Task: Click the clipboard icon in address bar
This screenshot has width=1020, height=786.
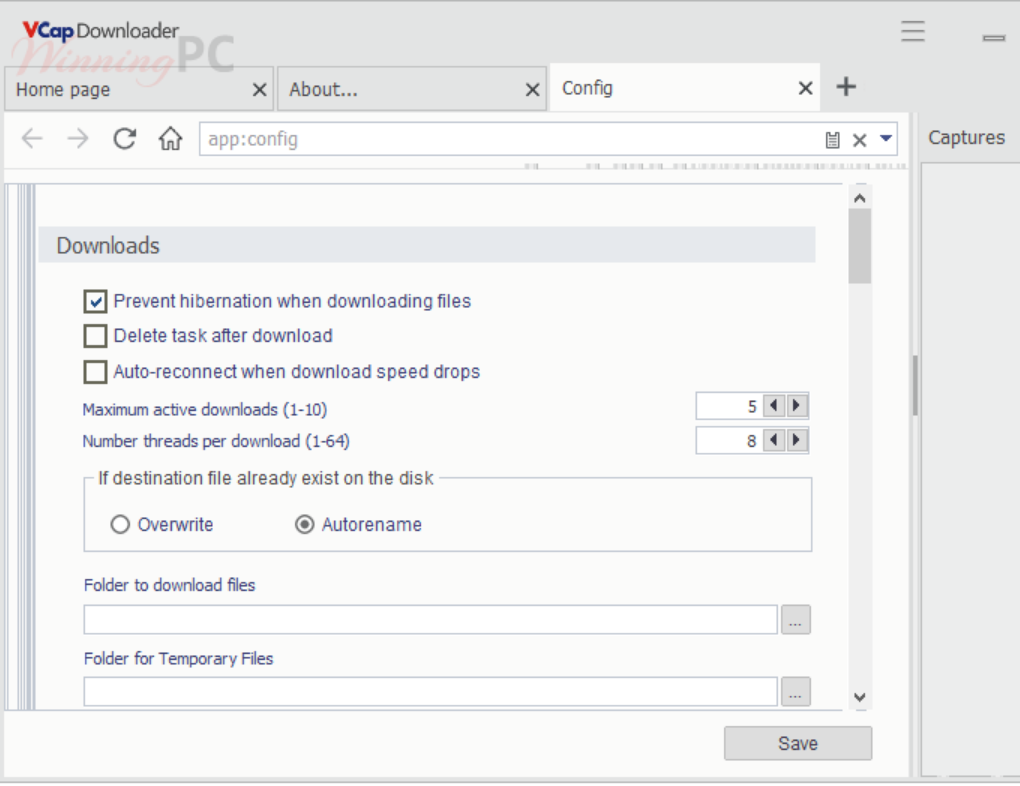Action: 832,140
